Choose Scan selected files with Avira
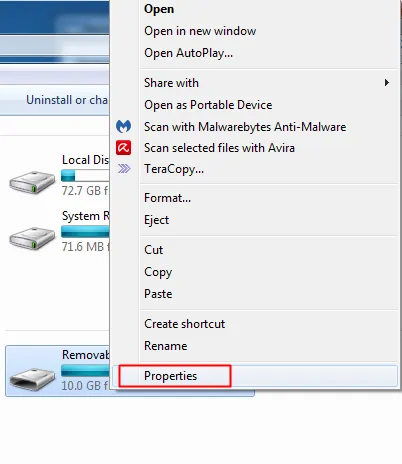The image size is (402, 464). pyautogui.click(x=219, y=148)
